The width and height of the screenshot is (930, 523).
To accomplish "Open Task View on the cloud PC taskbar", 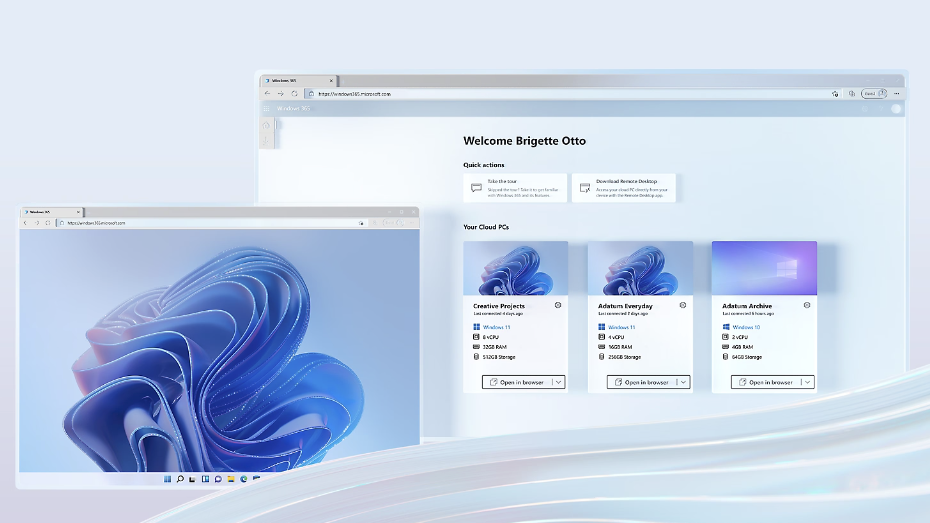I will coord(192,479).
